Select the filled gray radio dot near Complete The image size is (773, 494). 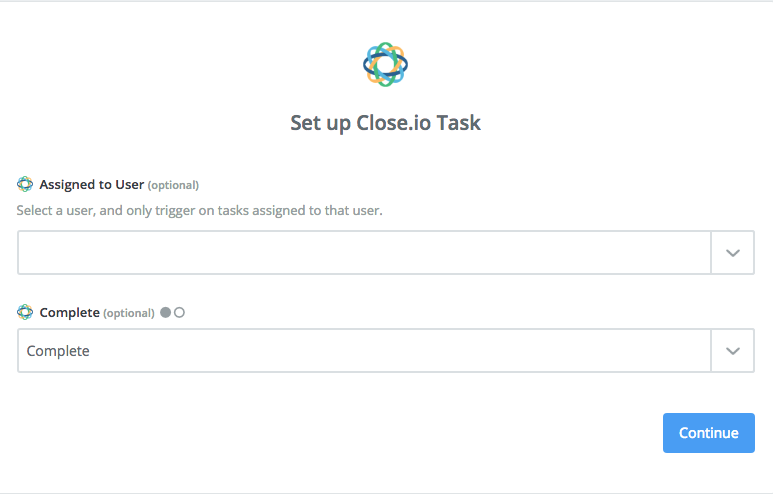(x=166, y=313)
